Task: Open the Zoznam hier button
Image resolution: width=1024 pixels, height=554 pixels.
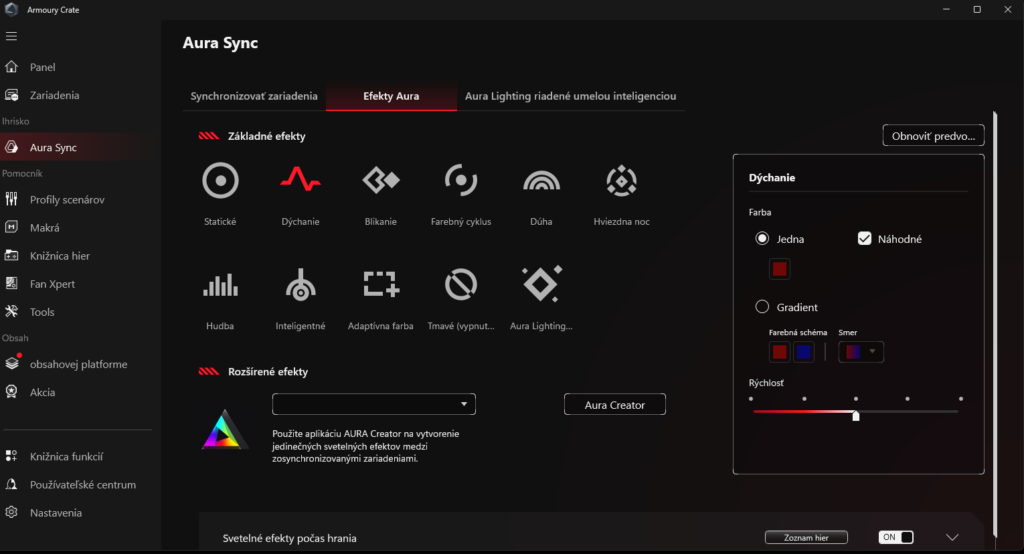Action: (806, 537)
